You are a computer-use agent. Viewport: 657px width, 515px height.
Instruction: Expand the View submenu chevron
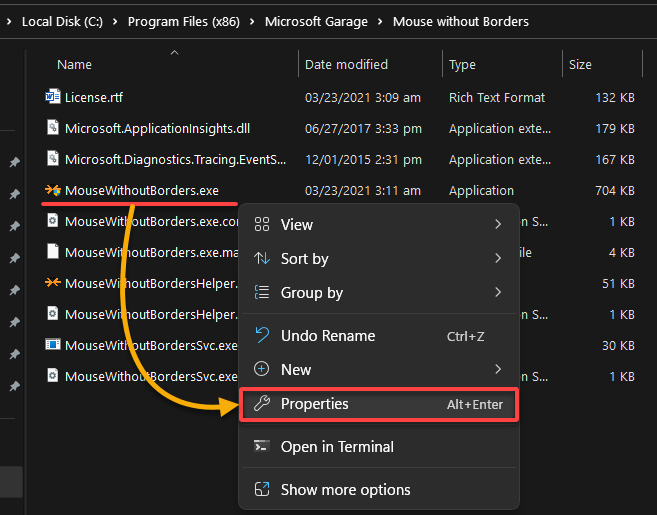pos(498,224)
